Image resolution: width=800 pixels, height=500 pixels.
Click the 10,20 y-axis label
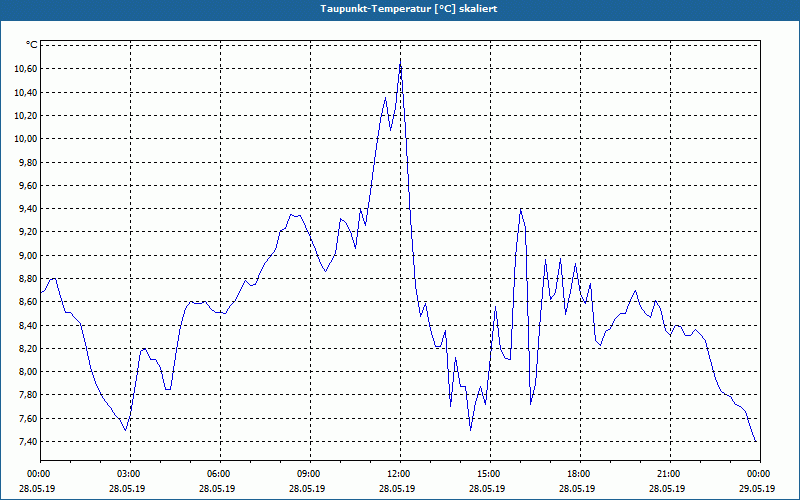click(x=27, y=115)
